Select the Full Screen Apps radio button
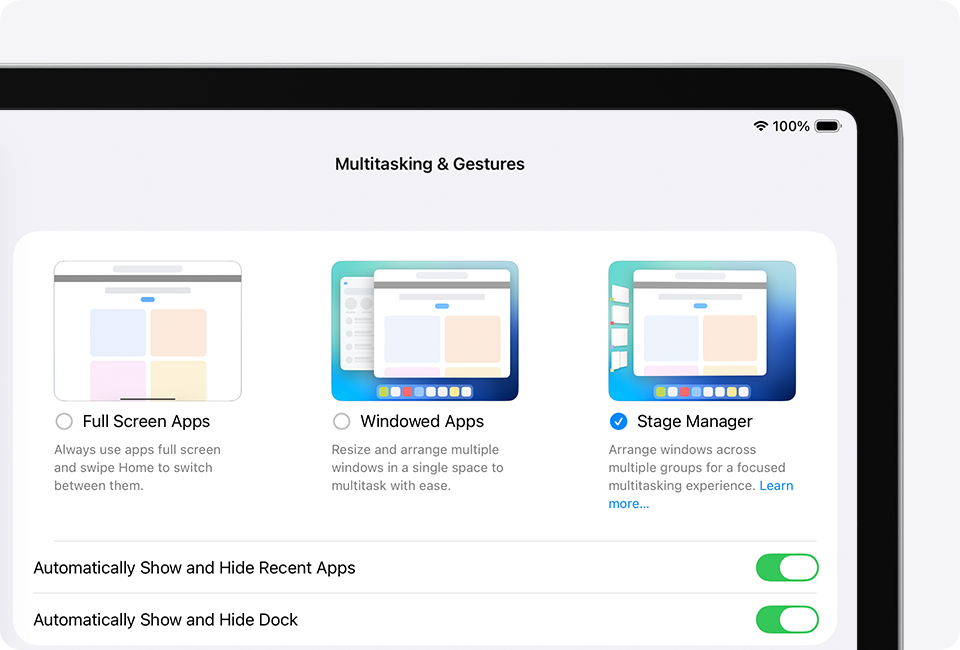The image size is (960, 650). 64,421
